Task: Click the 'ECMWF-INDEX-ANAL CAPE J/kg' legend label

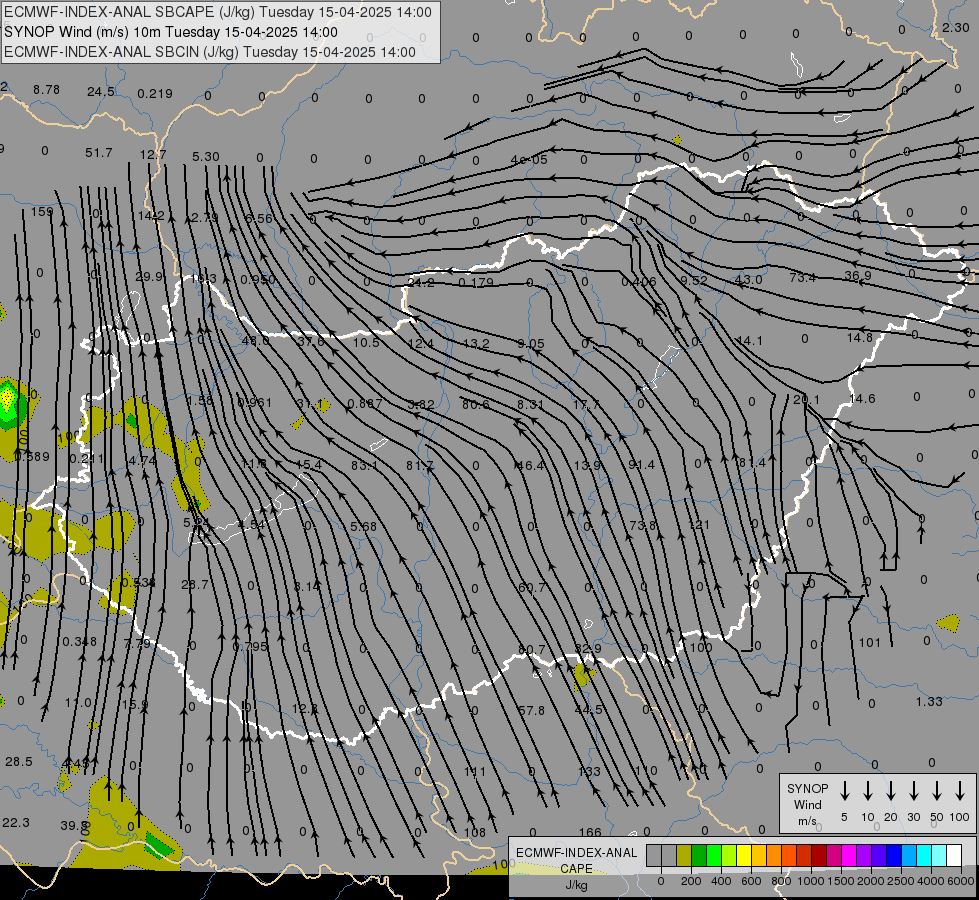Action: [x=577, y=868]
